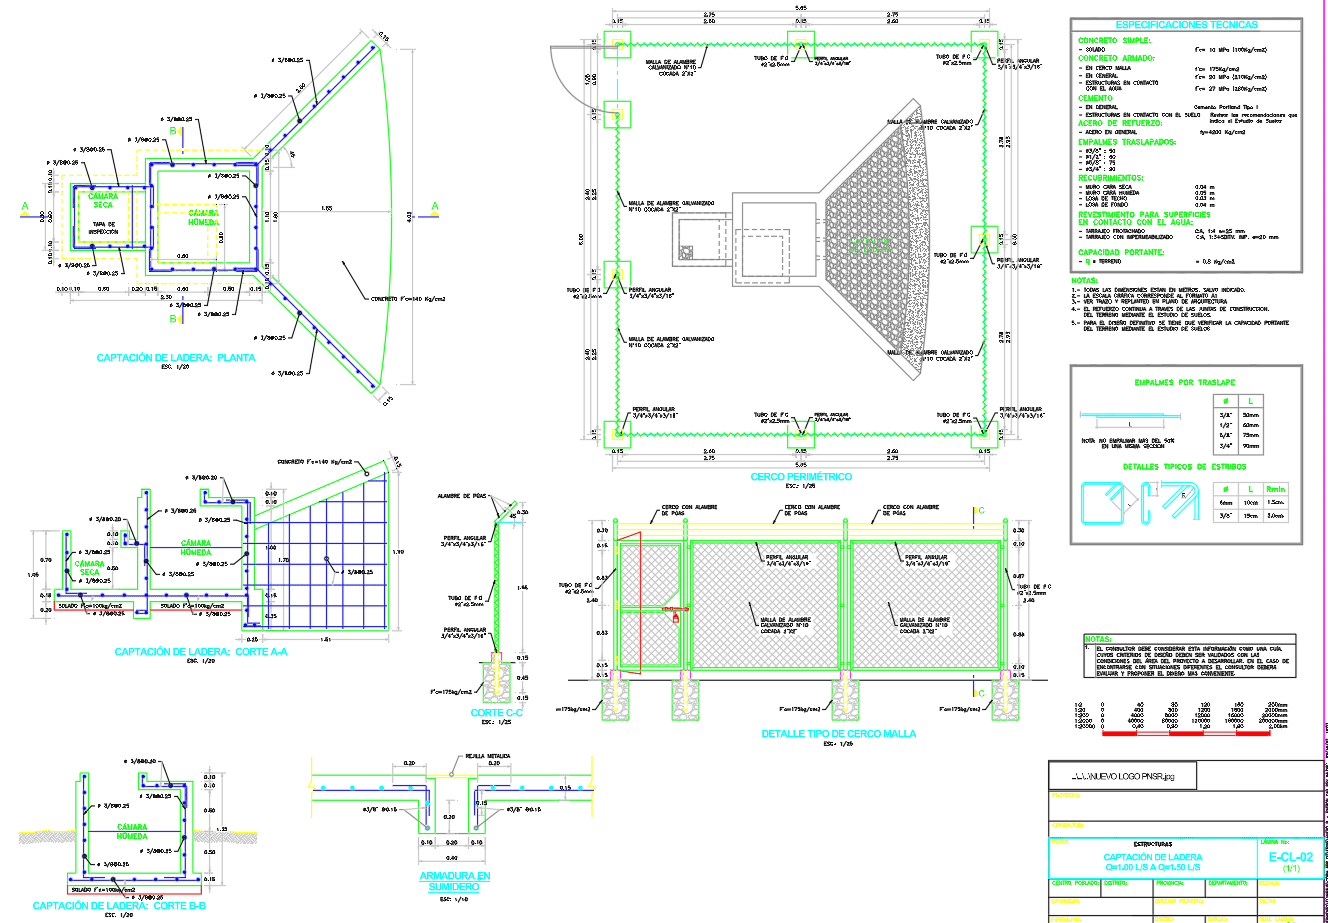Select the ESPECIFICACIONES TÉCNICAS title
1328x923 pixels.
(1186, 25)
